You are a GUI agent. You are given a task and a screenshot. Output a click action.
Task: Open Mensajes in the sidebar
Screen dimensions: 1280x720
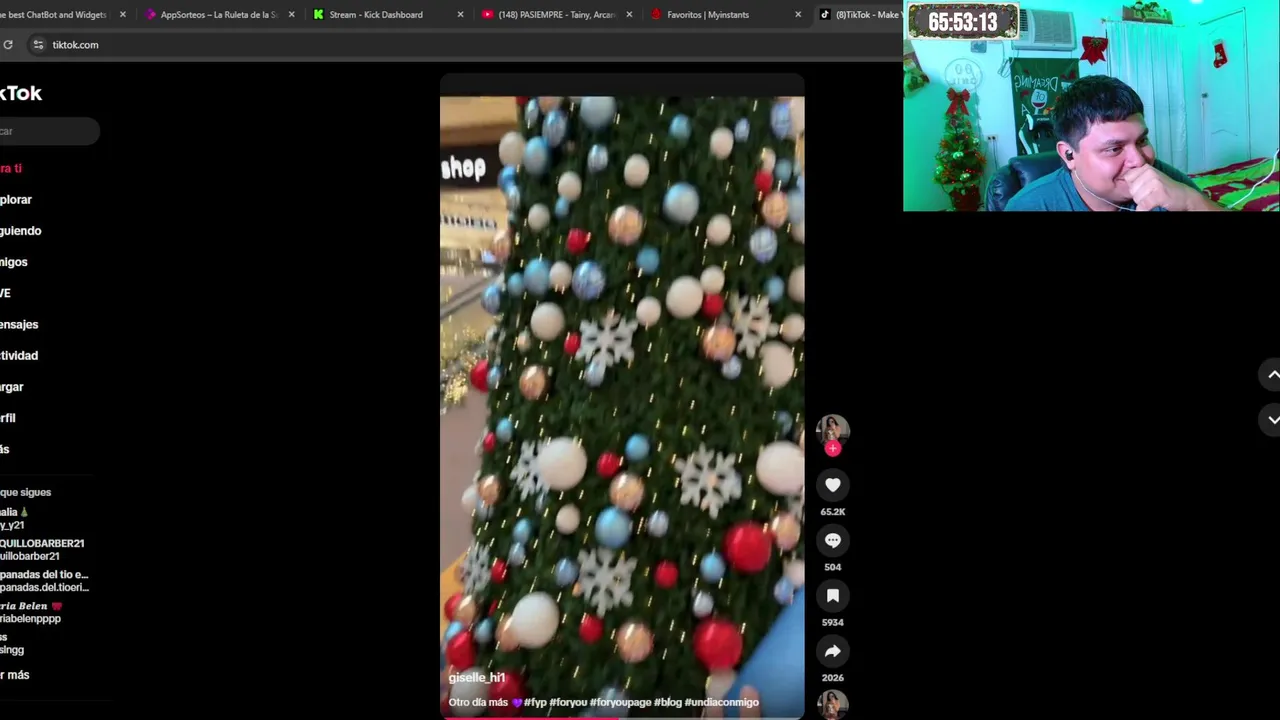pyautogui.click(x=19, y=324)
